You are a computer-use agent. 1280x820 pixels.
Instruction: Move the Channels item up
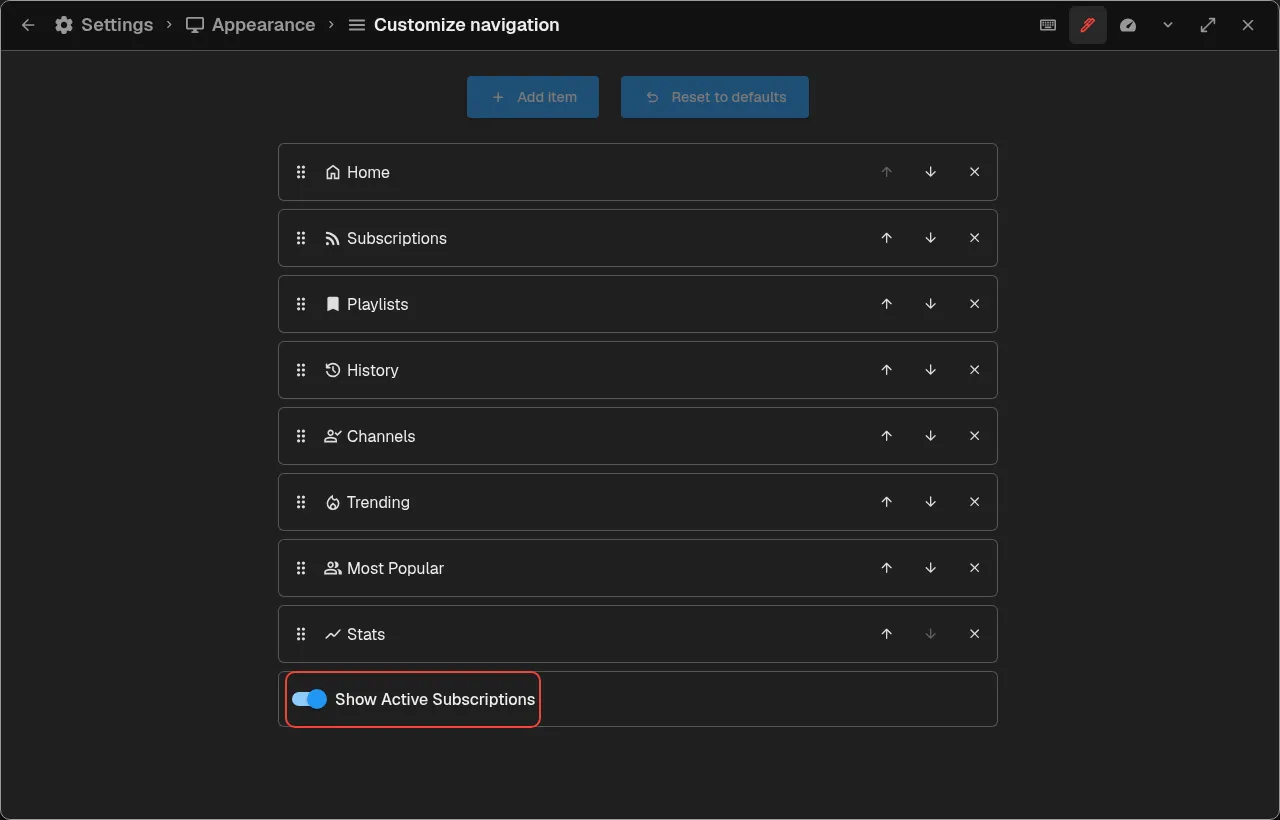click(887, 436)
